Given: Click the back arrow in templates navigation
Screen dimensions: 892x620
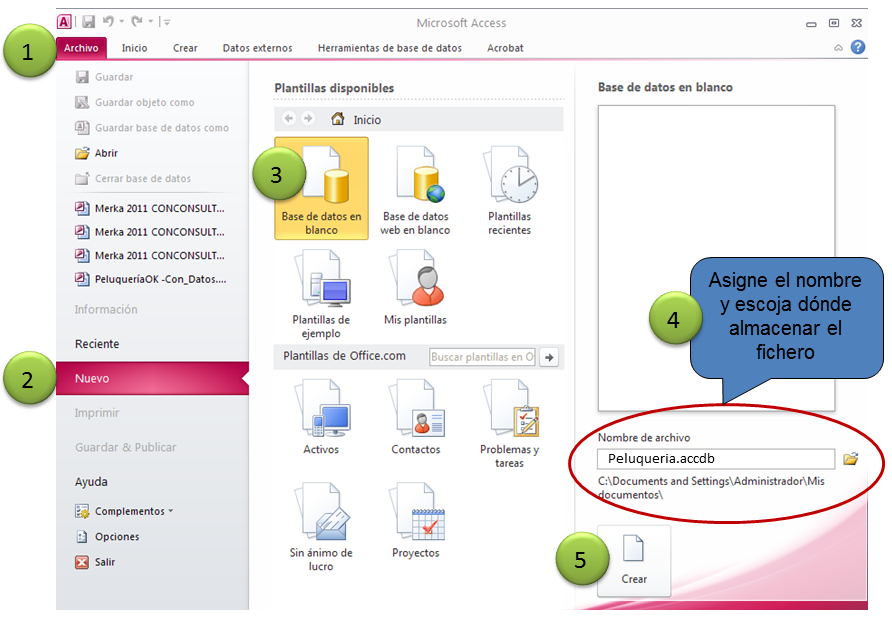Looking at the screenshot, I should point(289,118).
